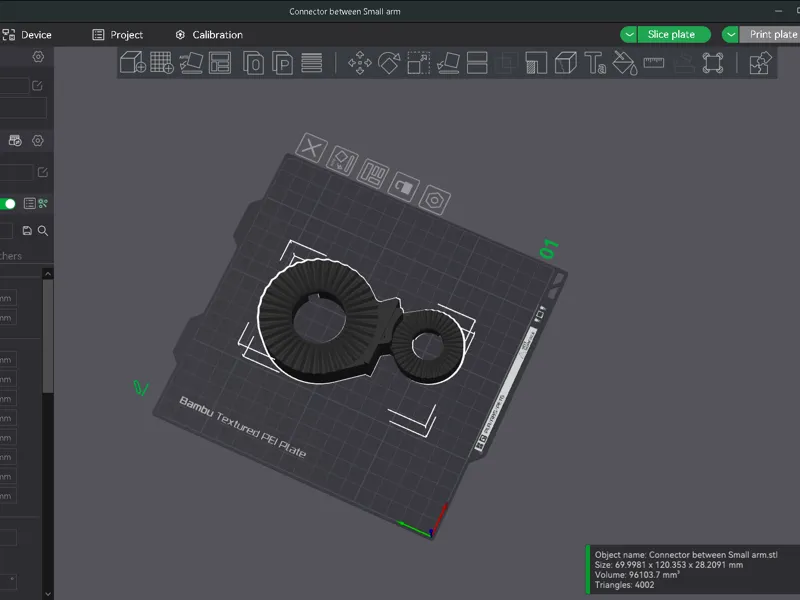The height and width of the screenshot is (600, 800).
Task: Open plate settings hexagon icon on plate
Action: [x=435, y=200]
